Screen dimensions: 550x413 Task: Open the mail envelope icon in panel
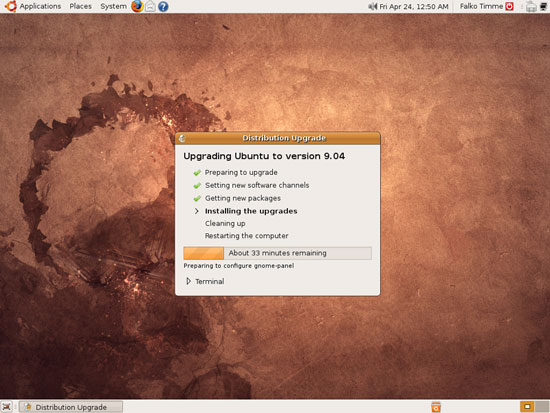[150, 6]
